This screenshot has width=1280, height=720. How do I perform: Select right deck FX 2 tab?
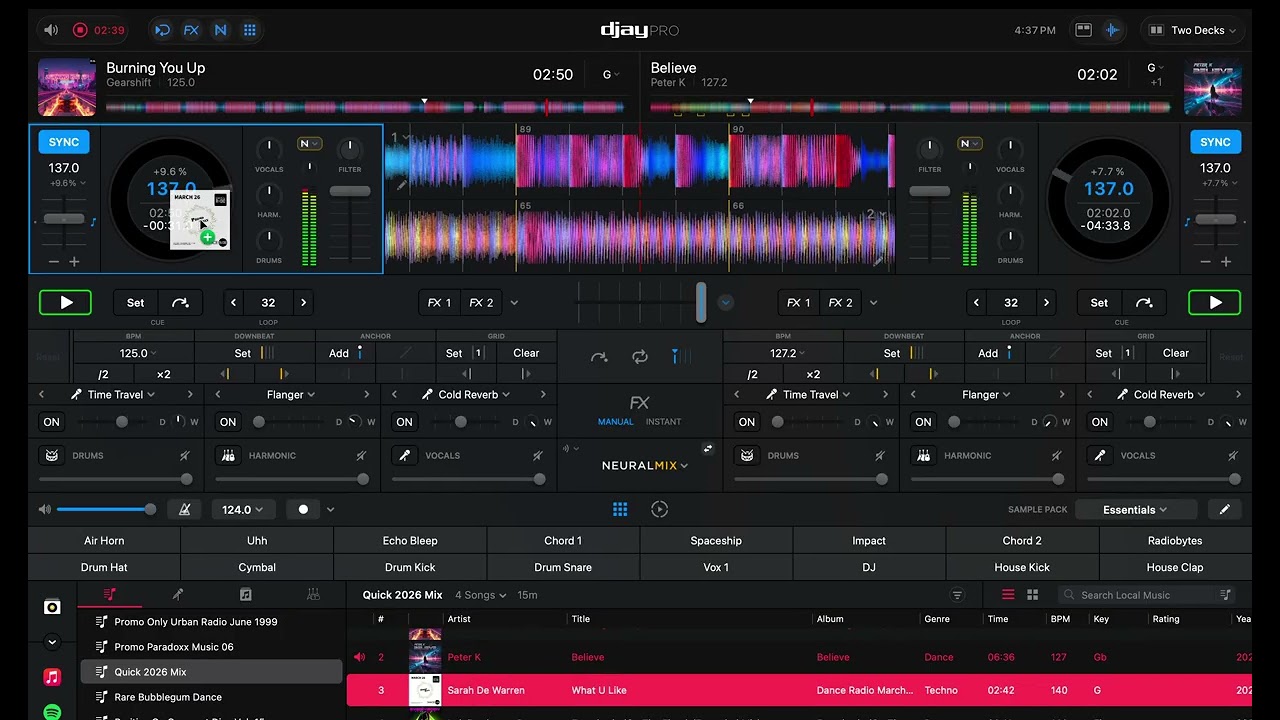click(x=840, y=302)
